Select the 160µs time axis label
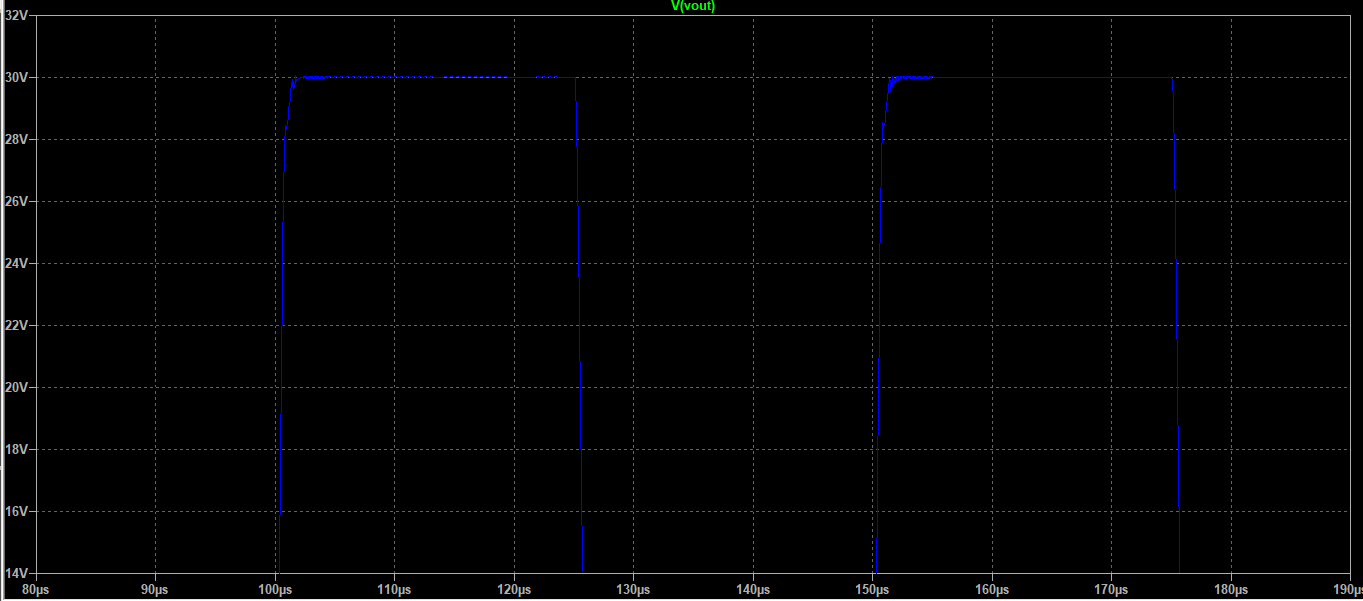 click(x=992, y=589)
